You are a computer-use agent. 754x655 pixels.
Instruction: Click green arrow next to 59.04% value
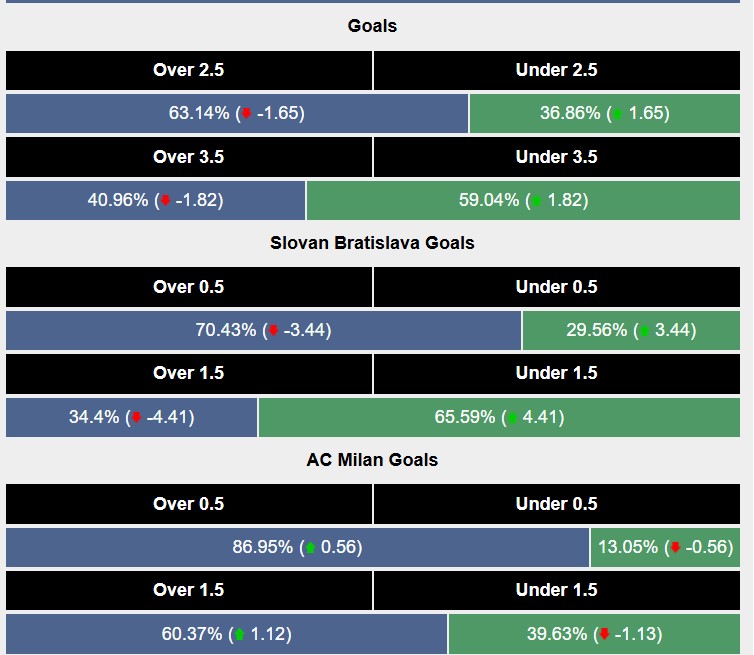tap(536, 201)
